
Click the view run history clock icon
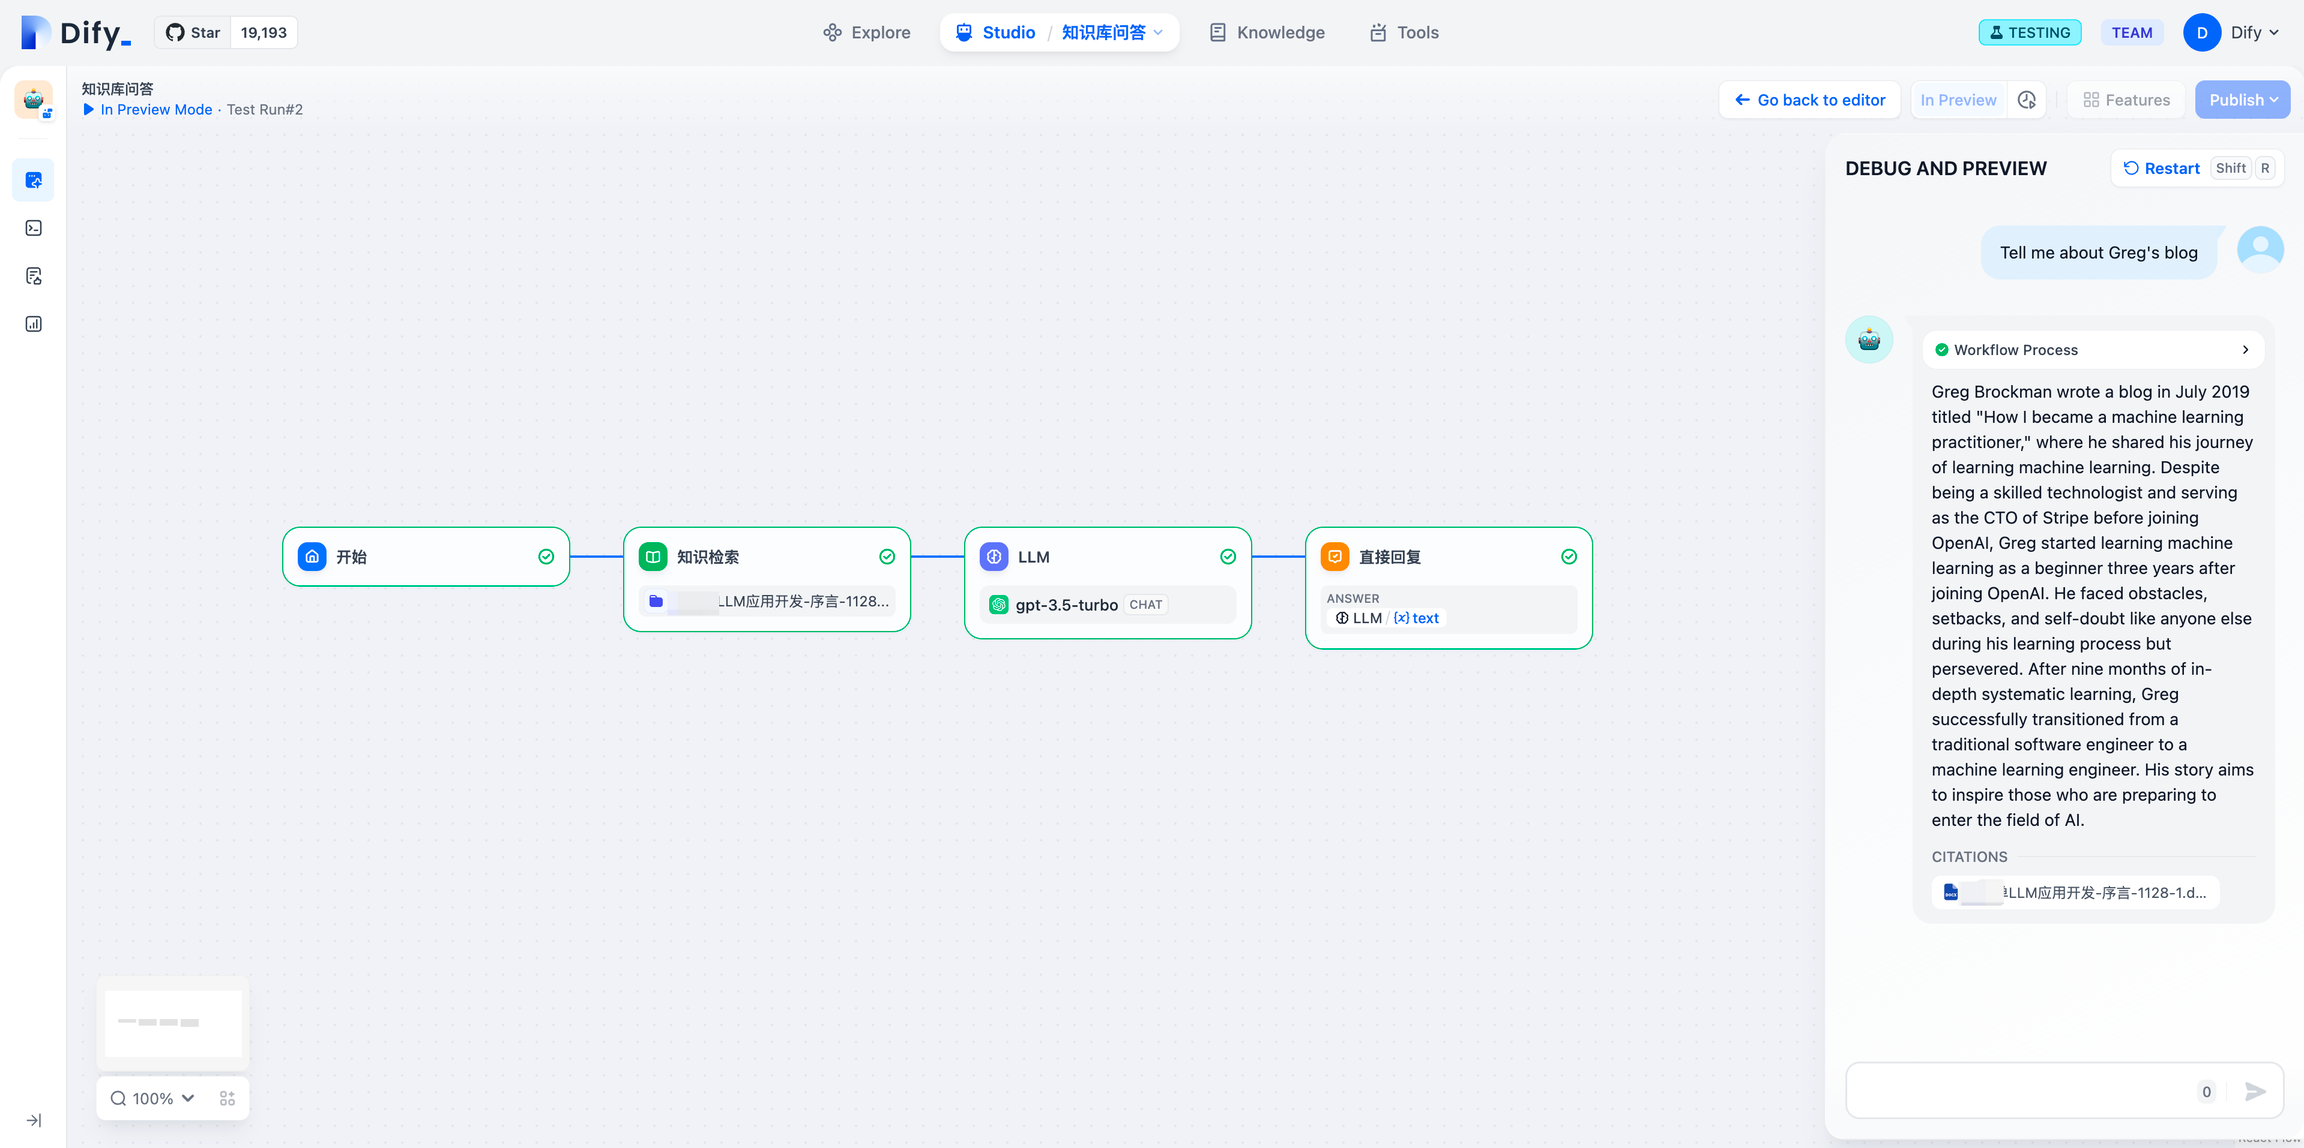coord(2027,100)
